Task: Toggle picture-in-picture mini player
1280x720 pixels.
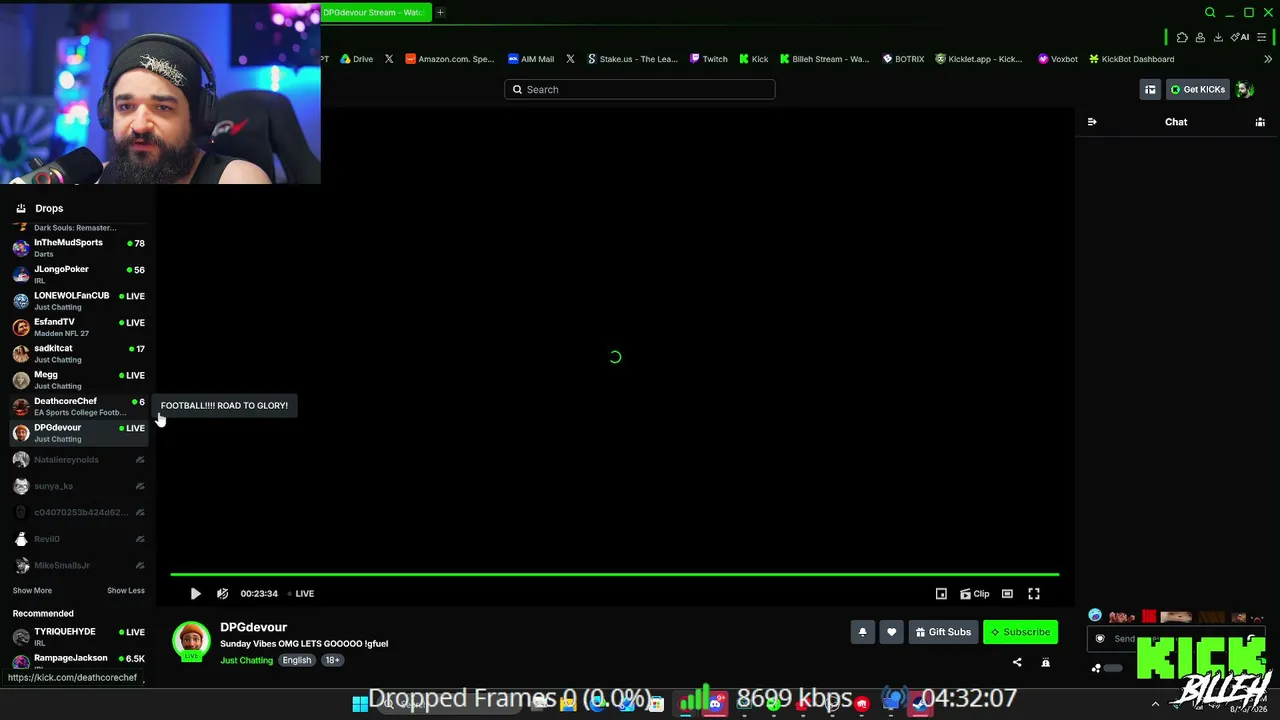Action: point(941,594)
